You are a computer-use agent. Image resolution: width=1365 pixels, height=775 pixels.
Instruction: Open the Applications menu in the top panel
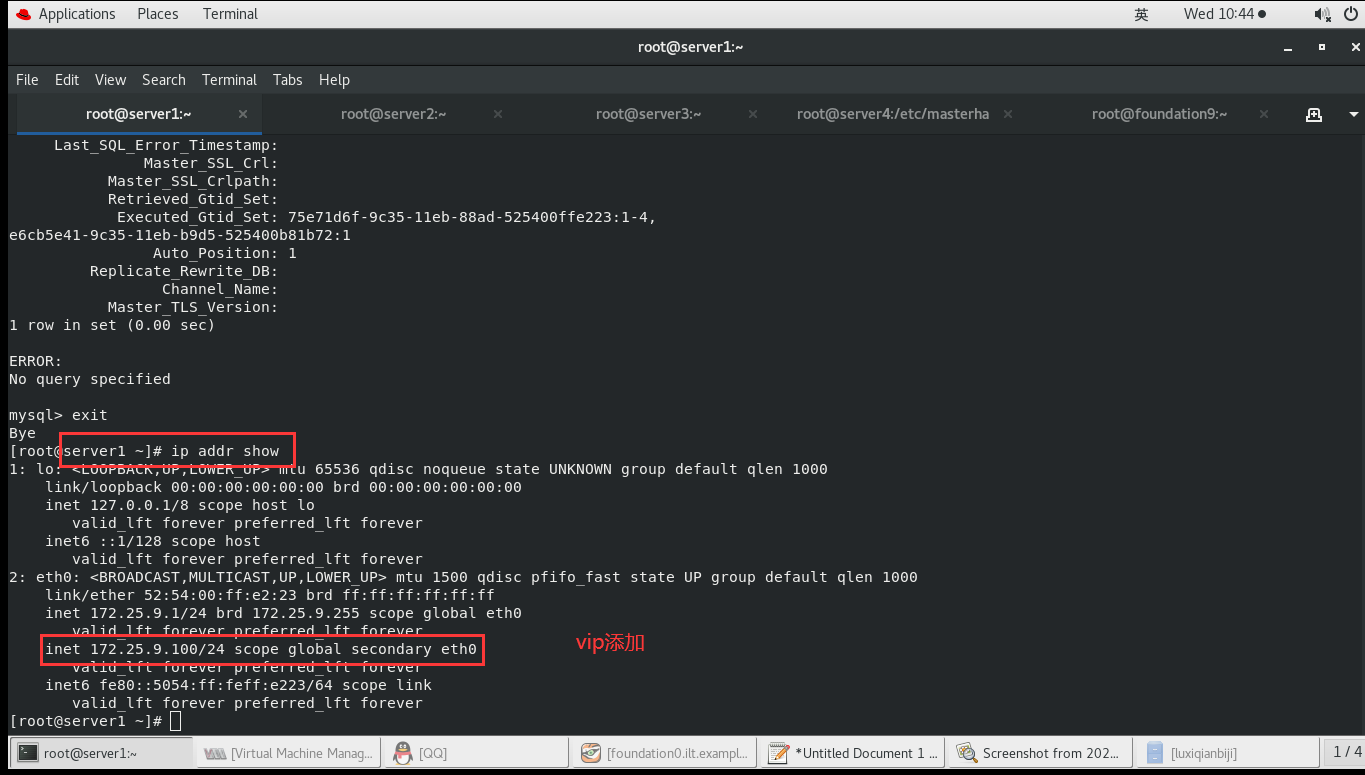(x=66, y=14)
